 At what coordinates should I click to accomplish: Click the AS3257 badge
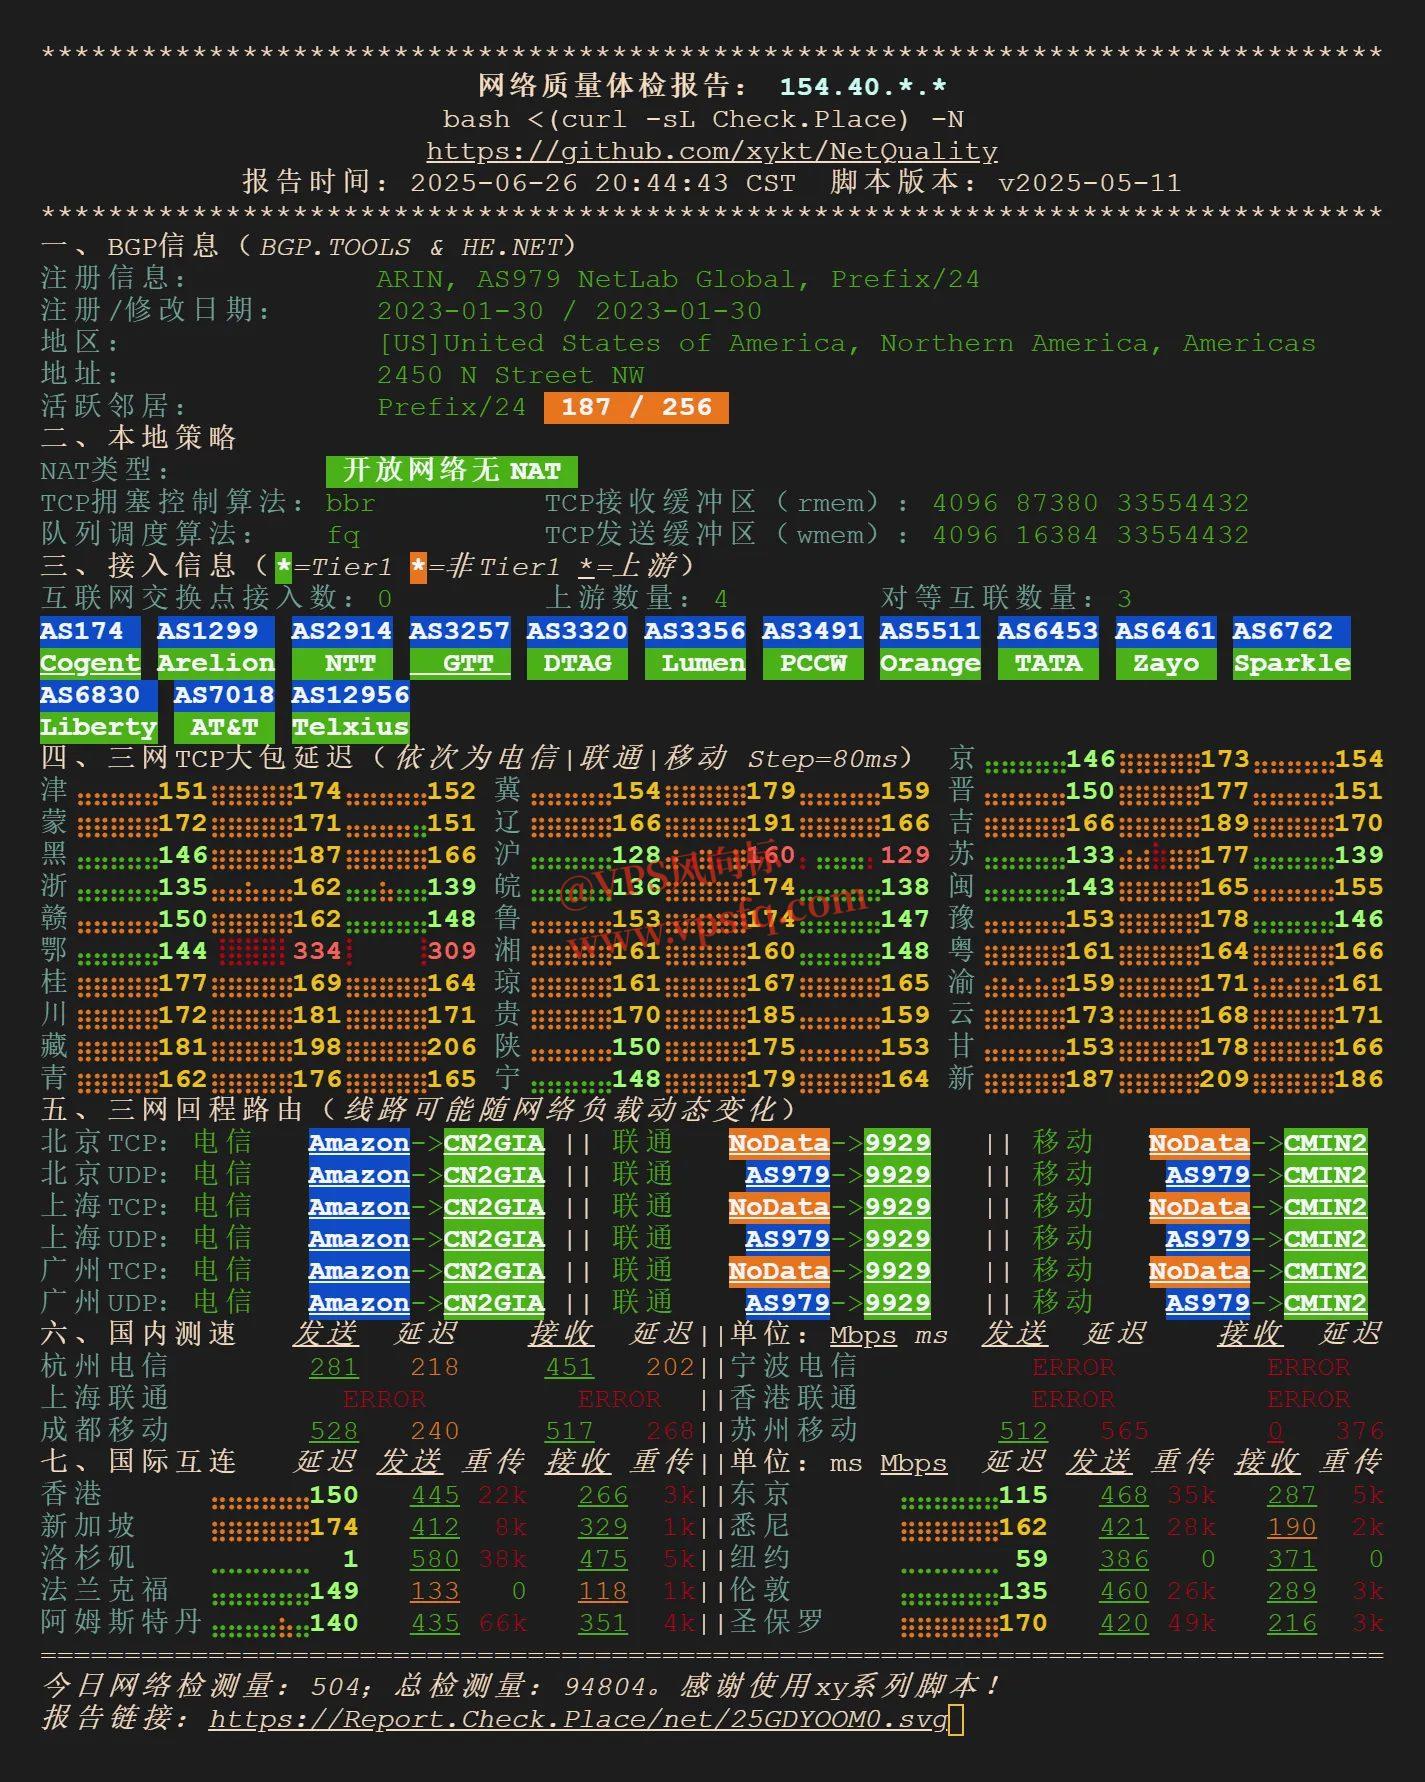[460, 631]
